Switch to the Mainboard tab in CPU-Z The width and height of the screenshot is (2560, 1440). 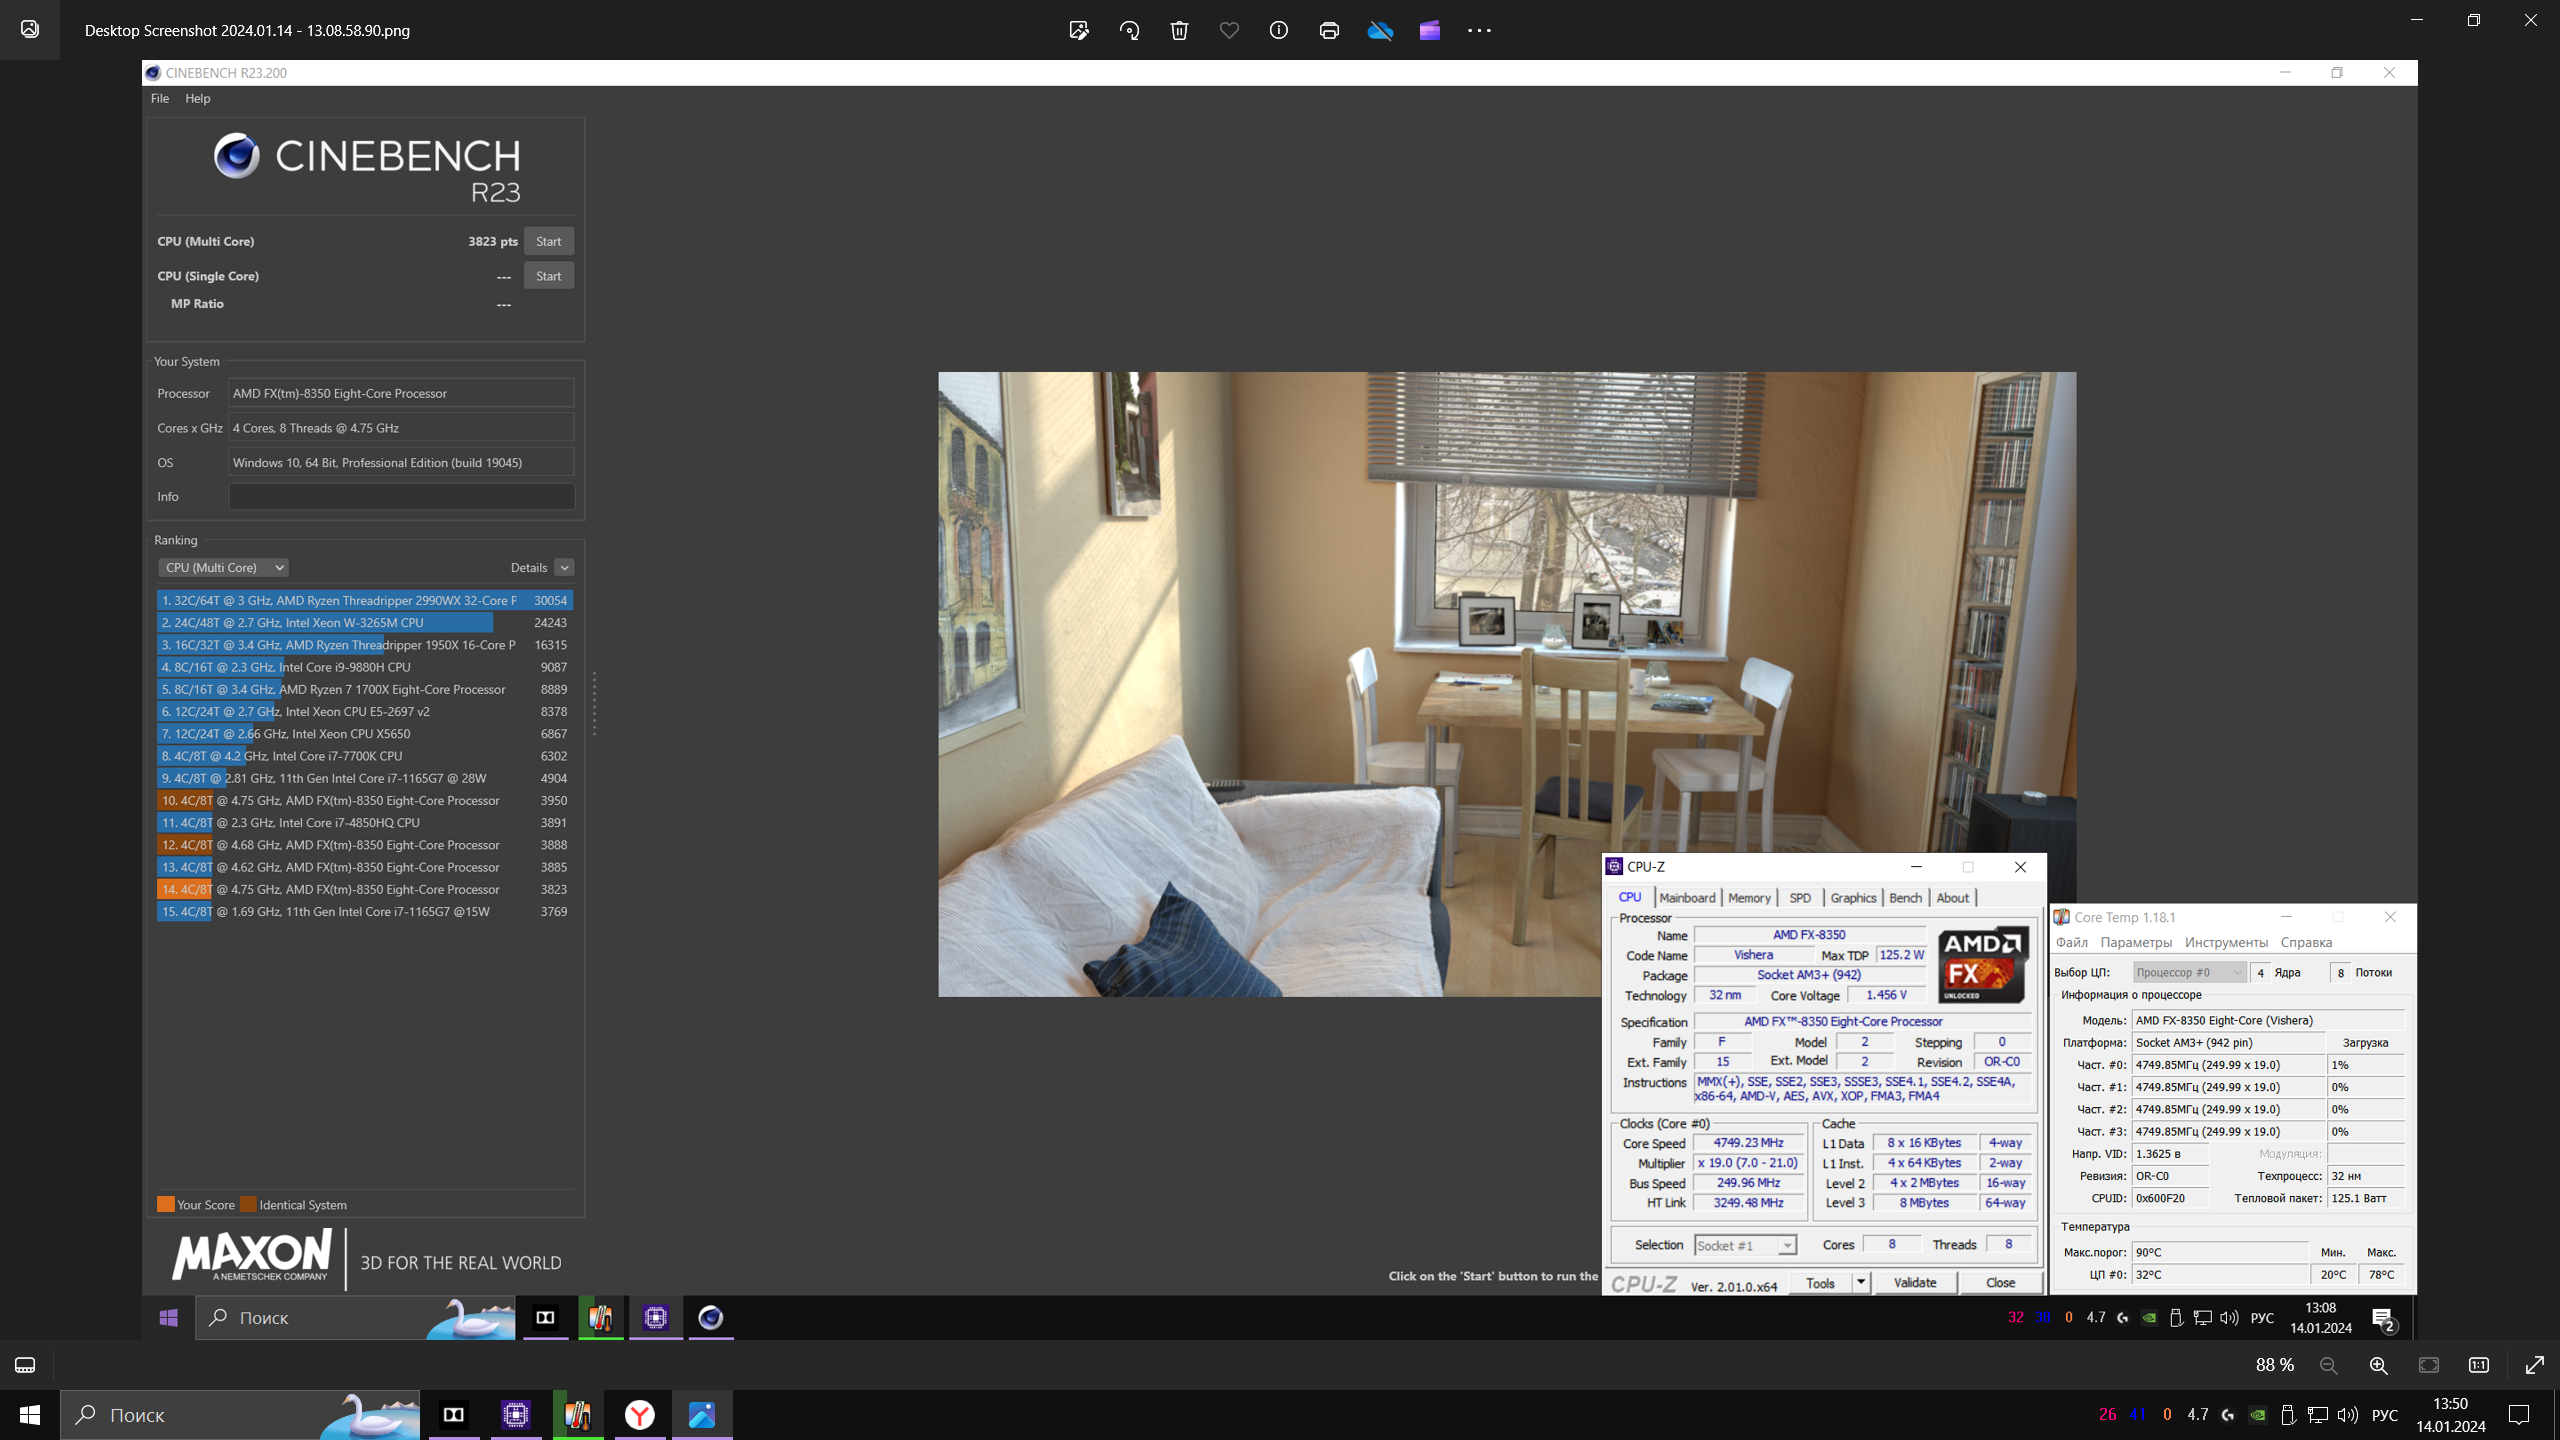pyautogui.click(x=1686, y=897)
